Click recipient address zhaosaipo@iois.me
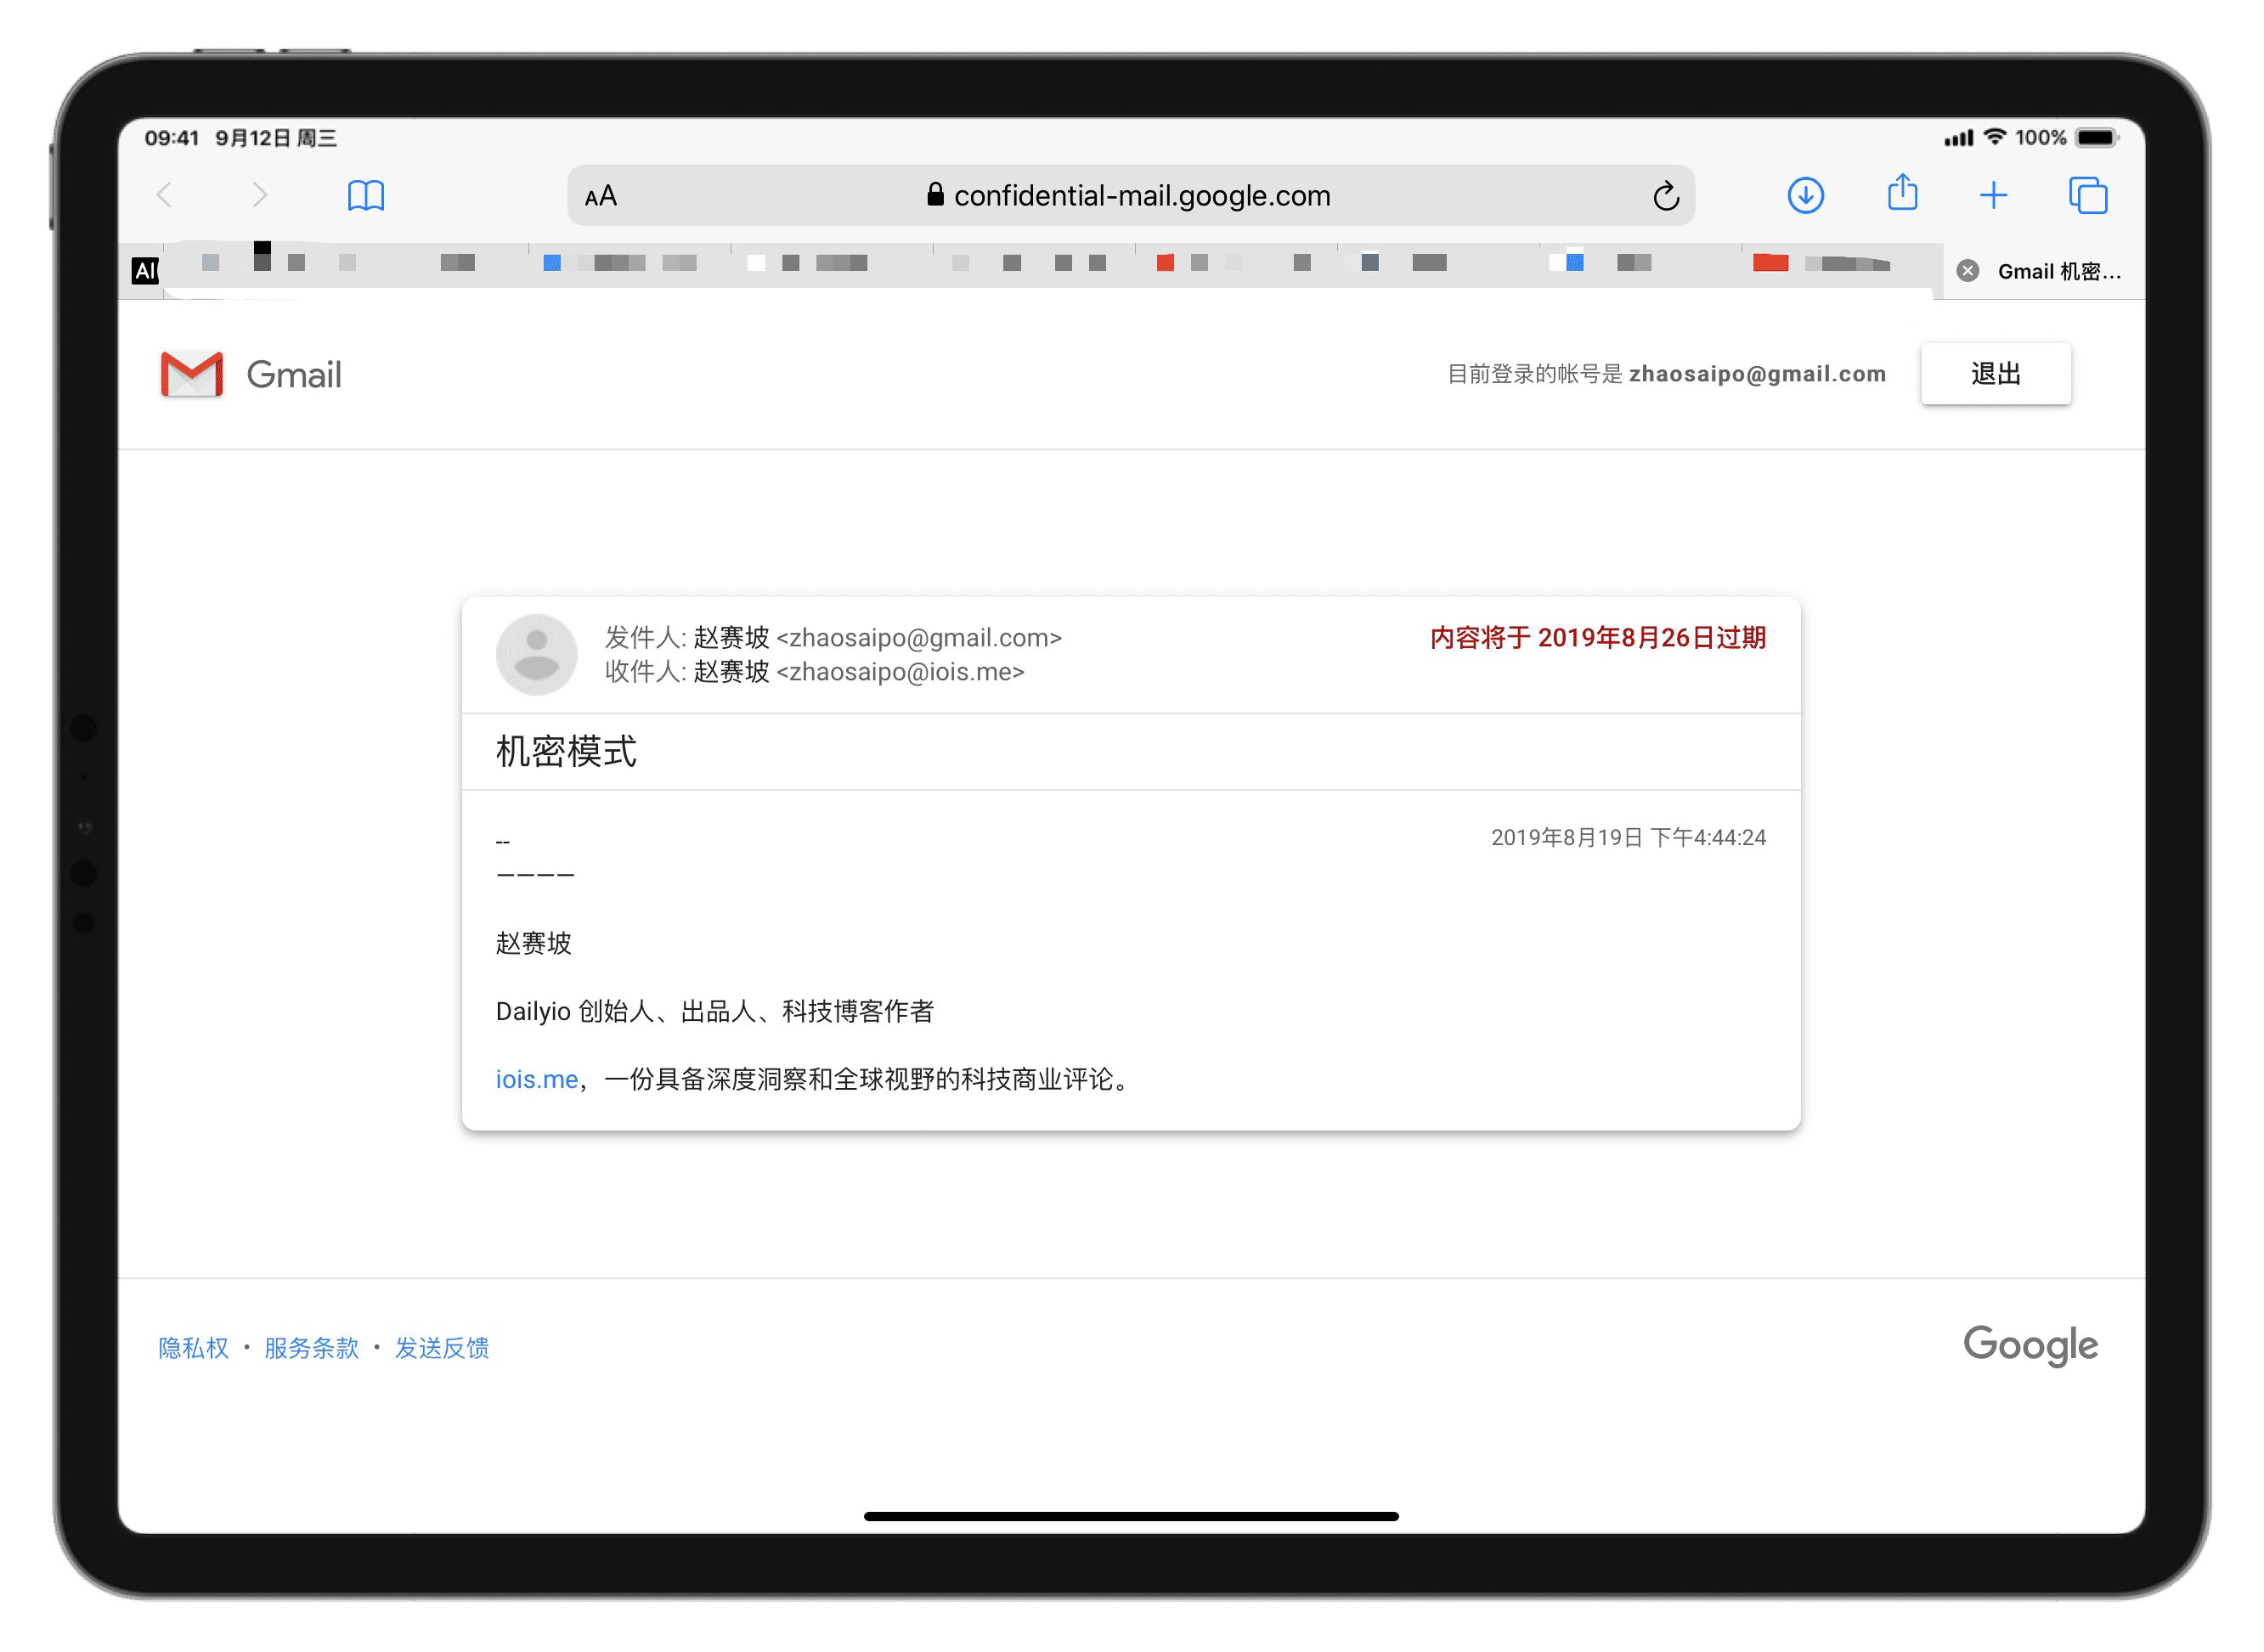 [900, 672]
